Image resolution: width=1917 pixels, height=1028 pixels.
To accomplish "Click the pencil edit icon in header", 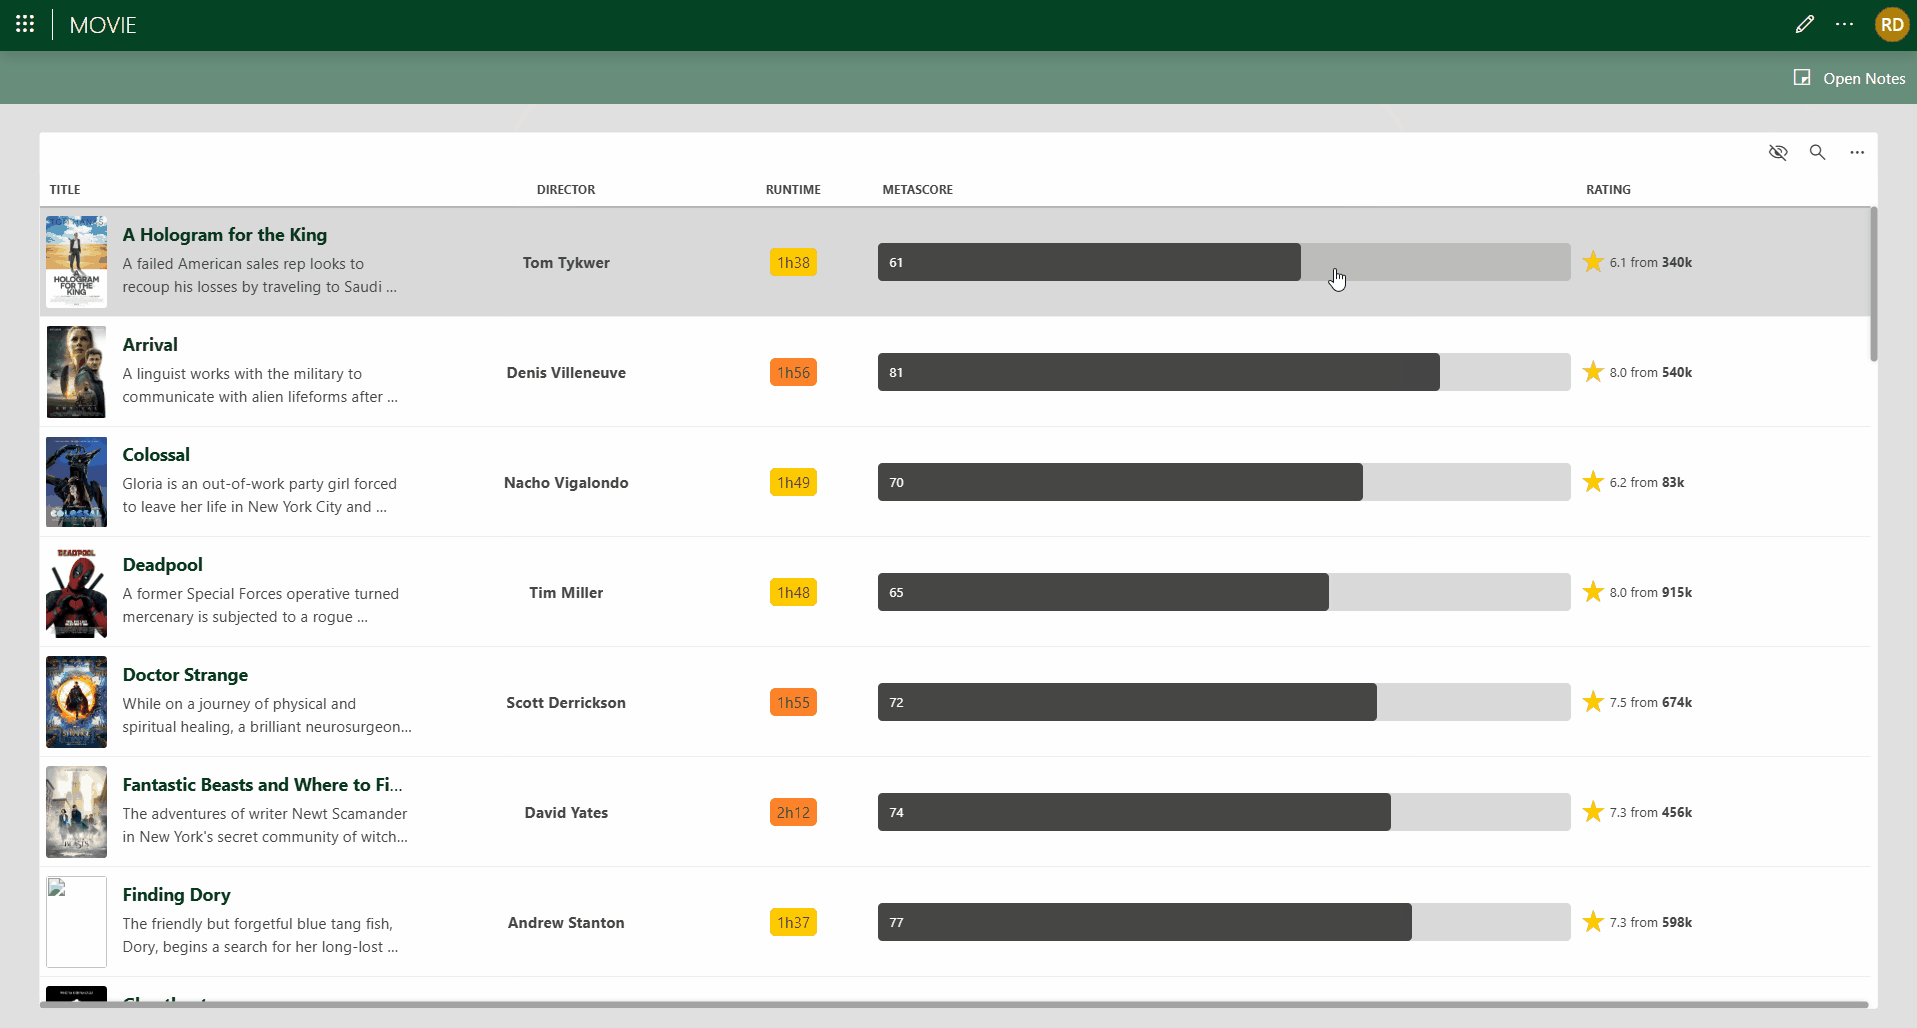I will (x=1804, y=24).
